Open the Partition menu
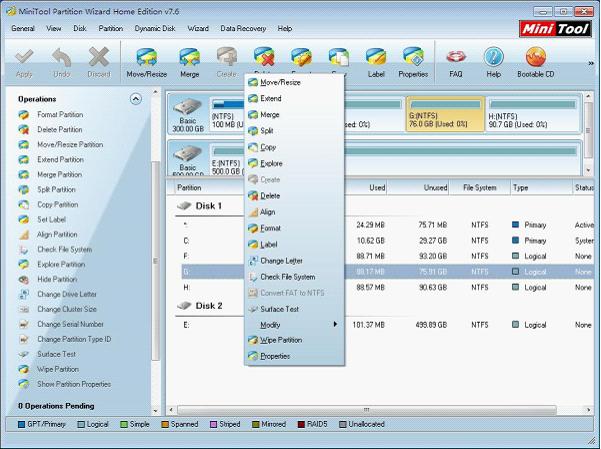This screenshot has height=449, width=601. coord(111,28)
